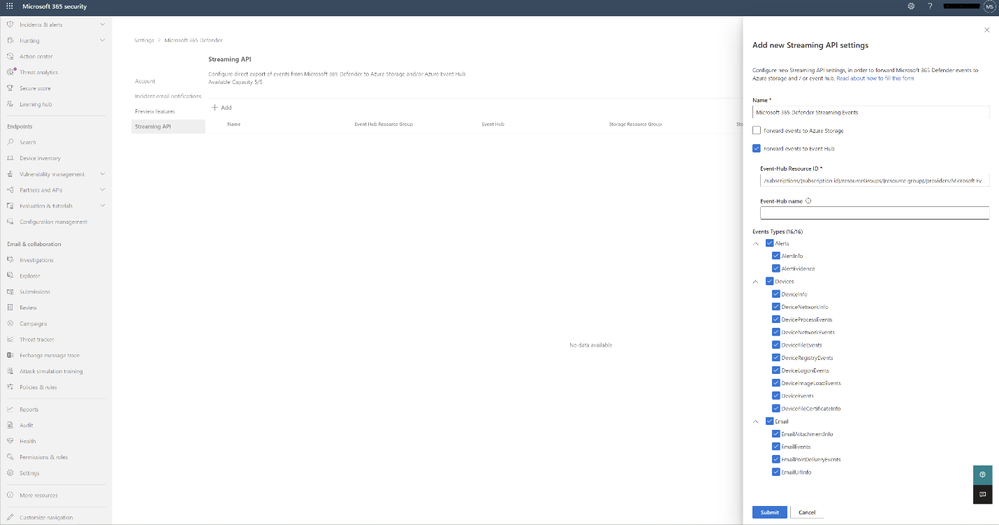
Task: Click the Investigations sidebar icon
Action: [10, 260]
